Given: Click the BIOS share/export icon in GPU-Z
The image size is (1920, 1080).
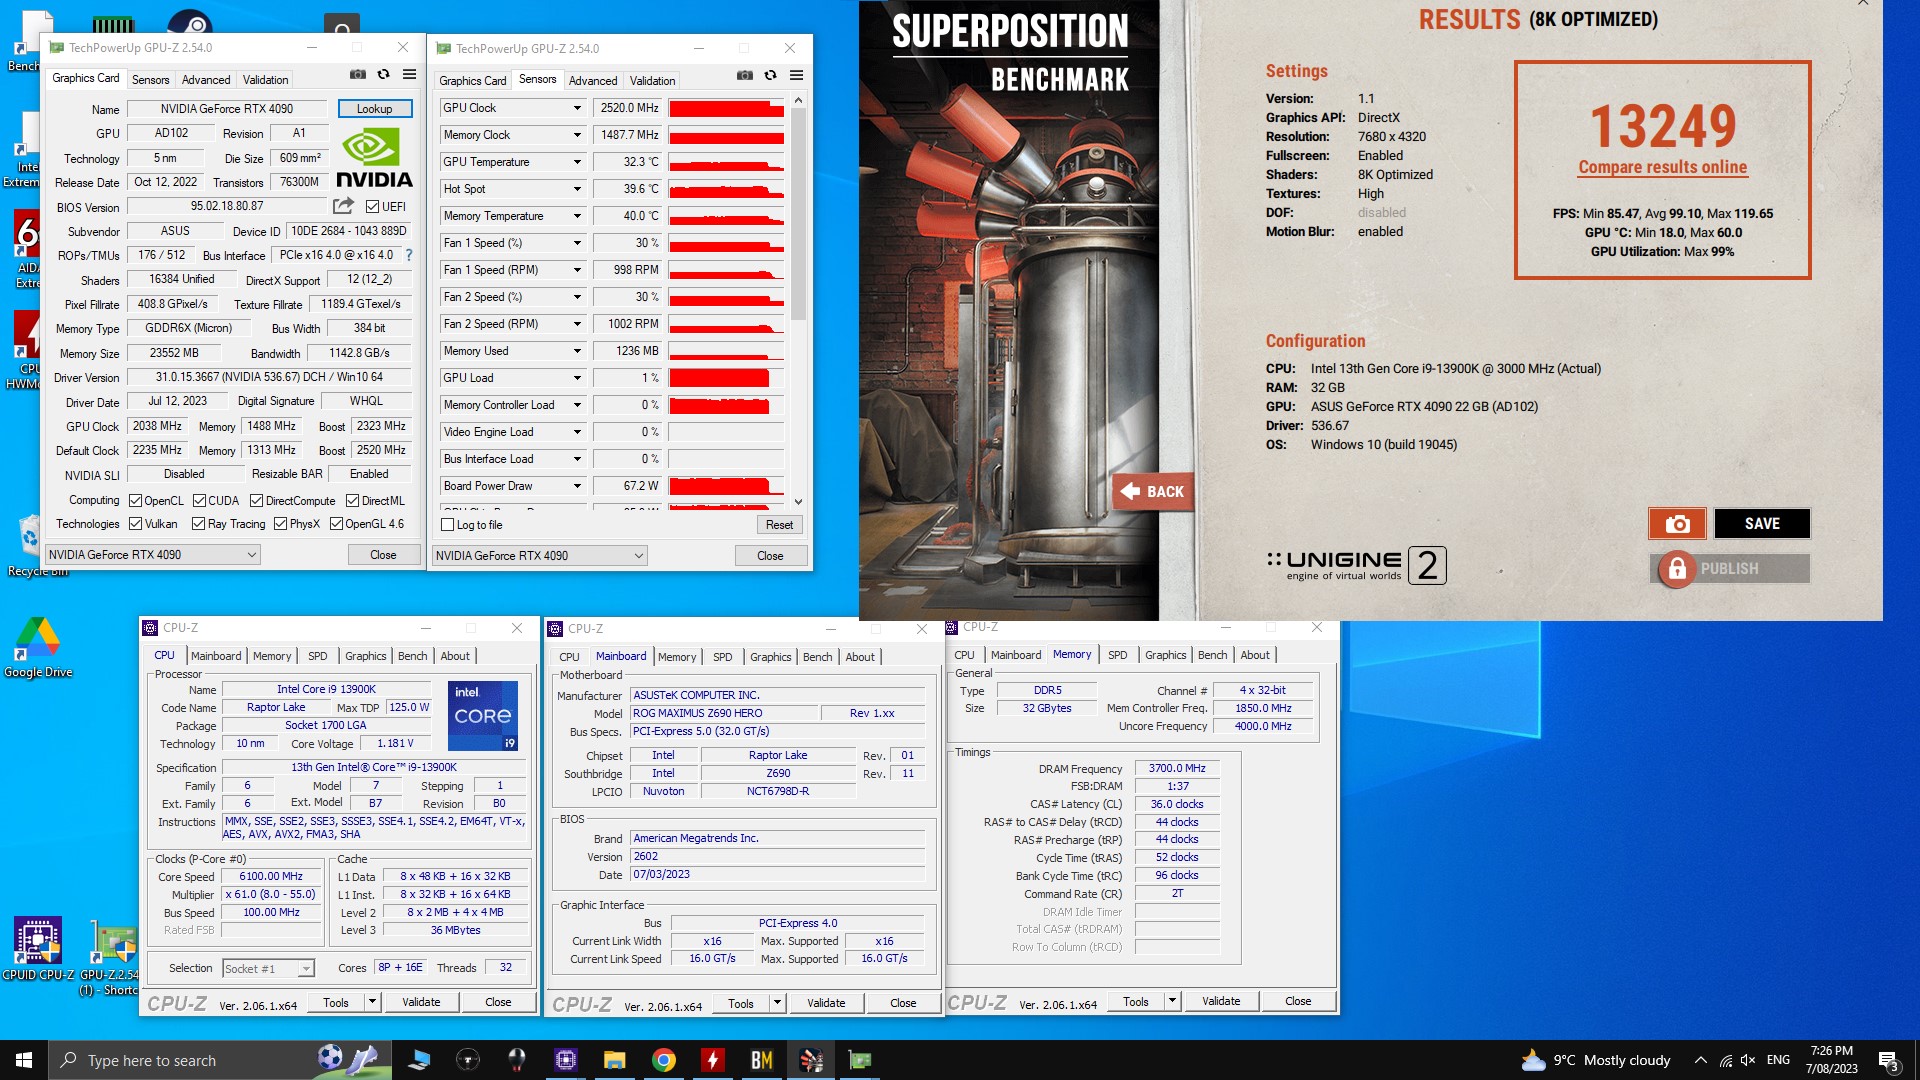Looking at the screenshot, I should coord(343,206).
